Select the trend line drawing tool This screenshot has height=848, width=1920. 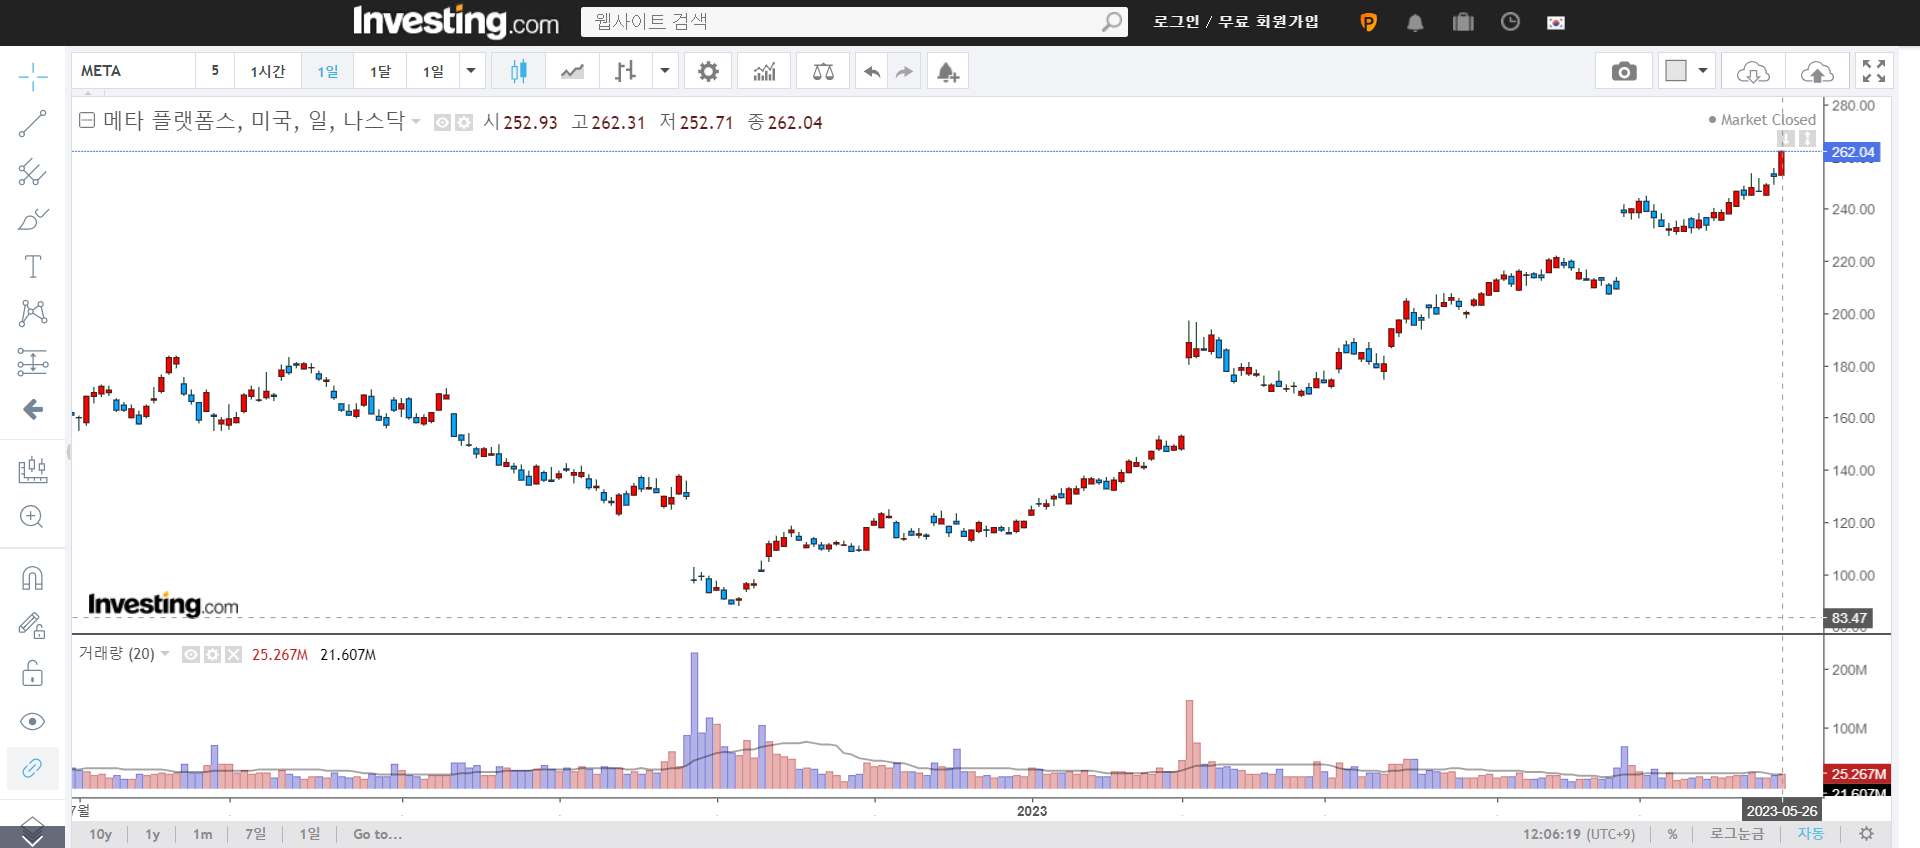(32, 124)
